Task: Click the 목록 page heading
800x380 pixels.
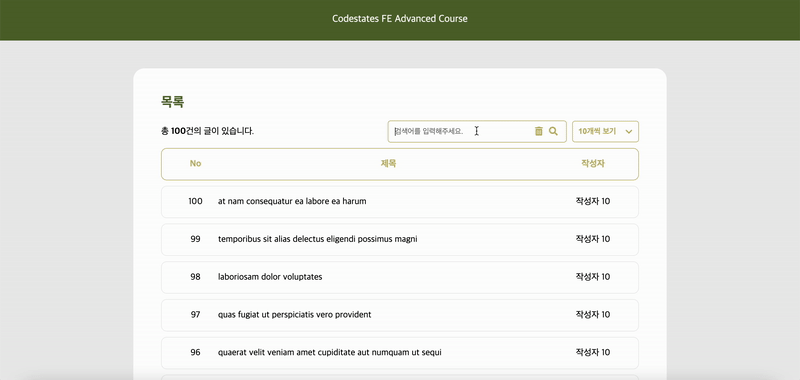Action: click(x=172, y=102)
